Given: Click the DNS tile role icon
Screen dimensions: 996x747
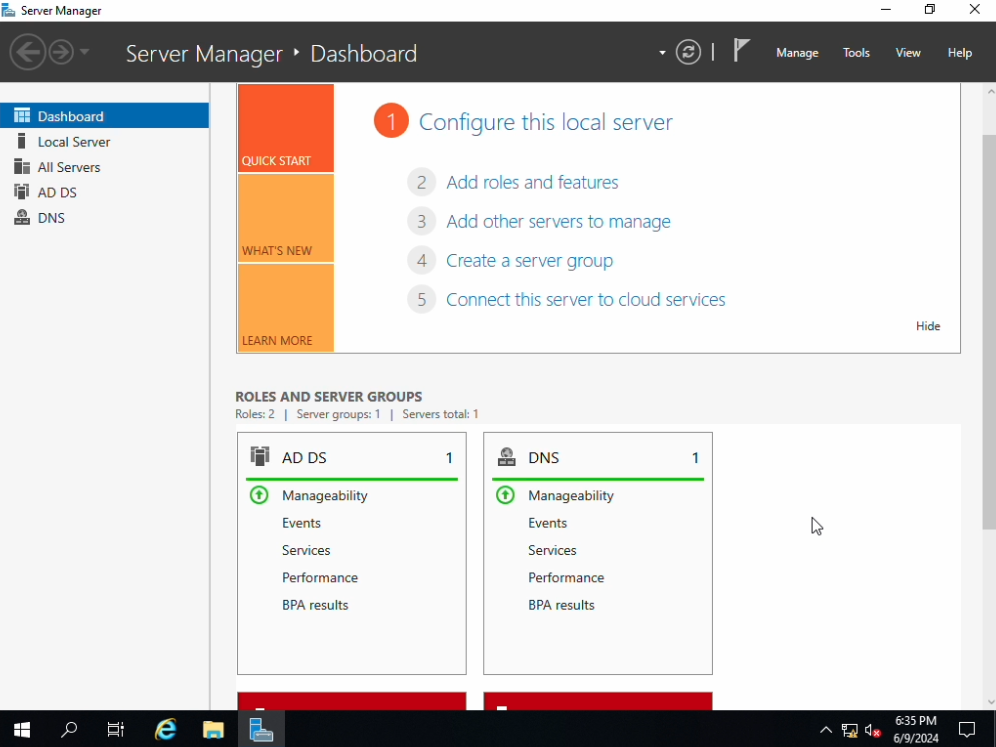Looking at the screenshot, I should 506,457.
